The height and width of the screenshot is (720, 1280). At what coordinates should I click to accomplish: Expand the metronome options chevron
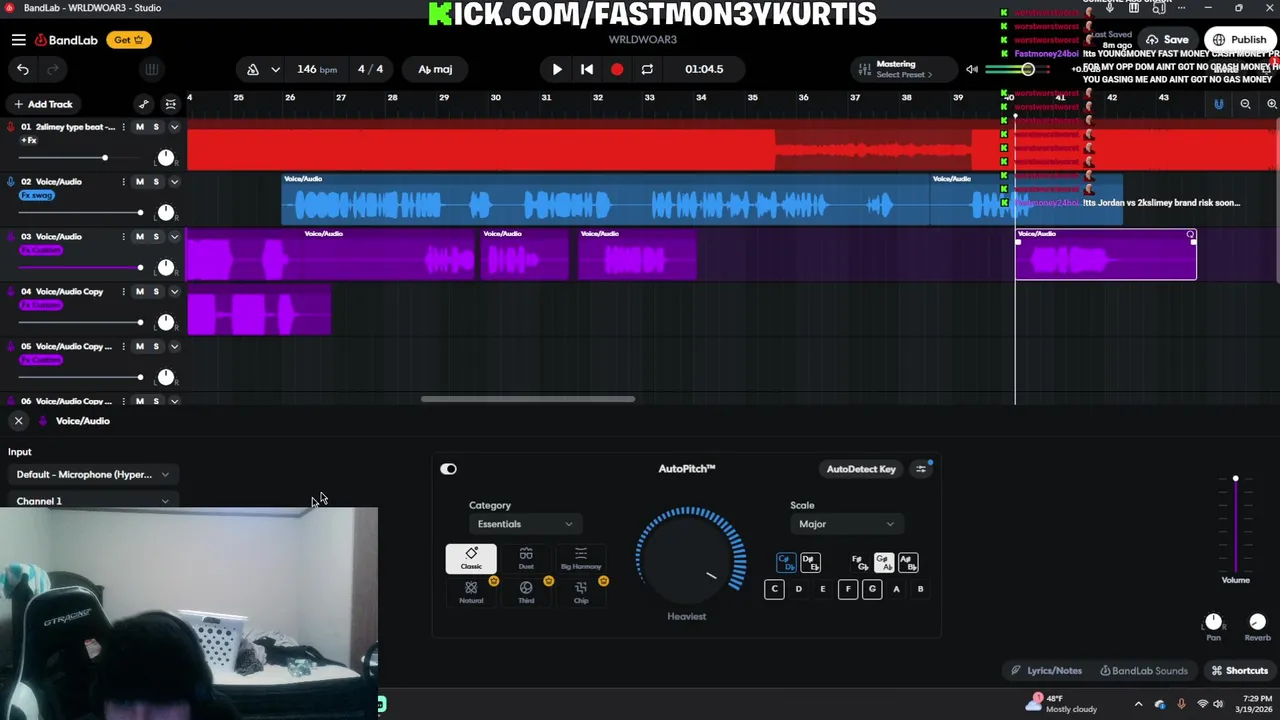tap(275, 69)
